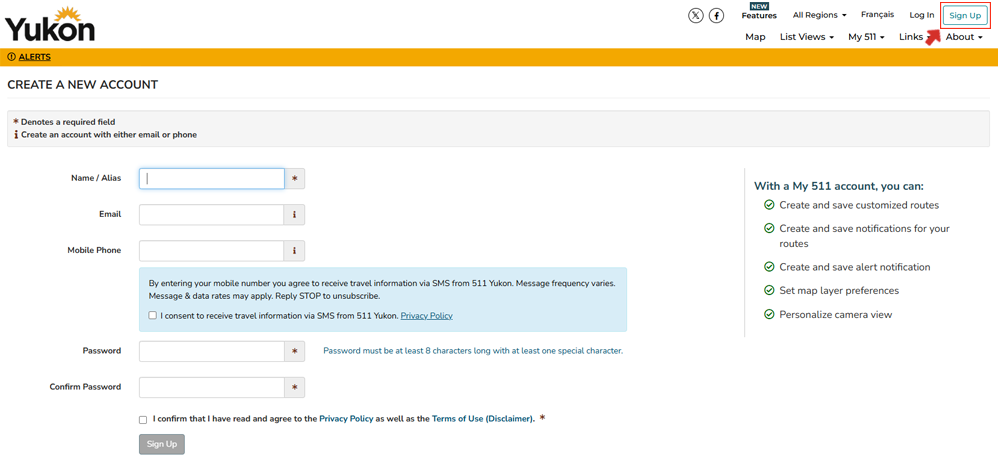This screenshot has width=999, height=473.
Task: Click the info icon beside Mobile Phone field
Action: tap(294, 251)
